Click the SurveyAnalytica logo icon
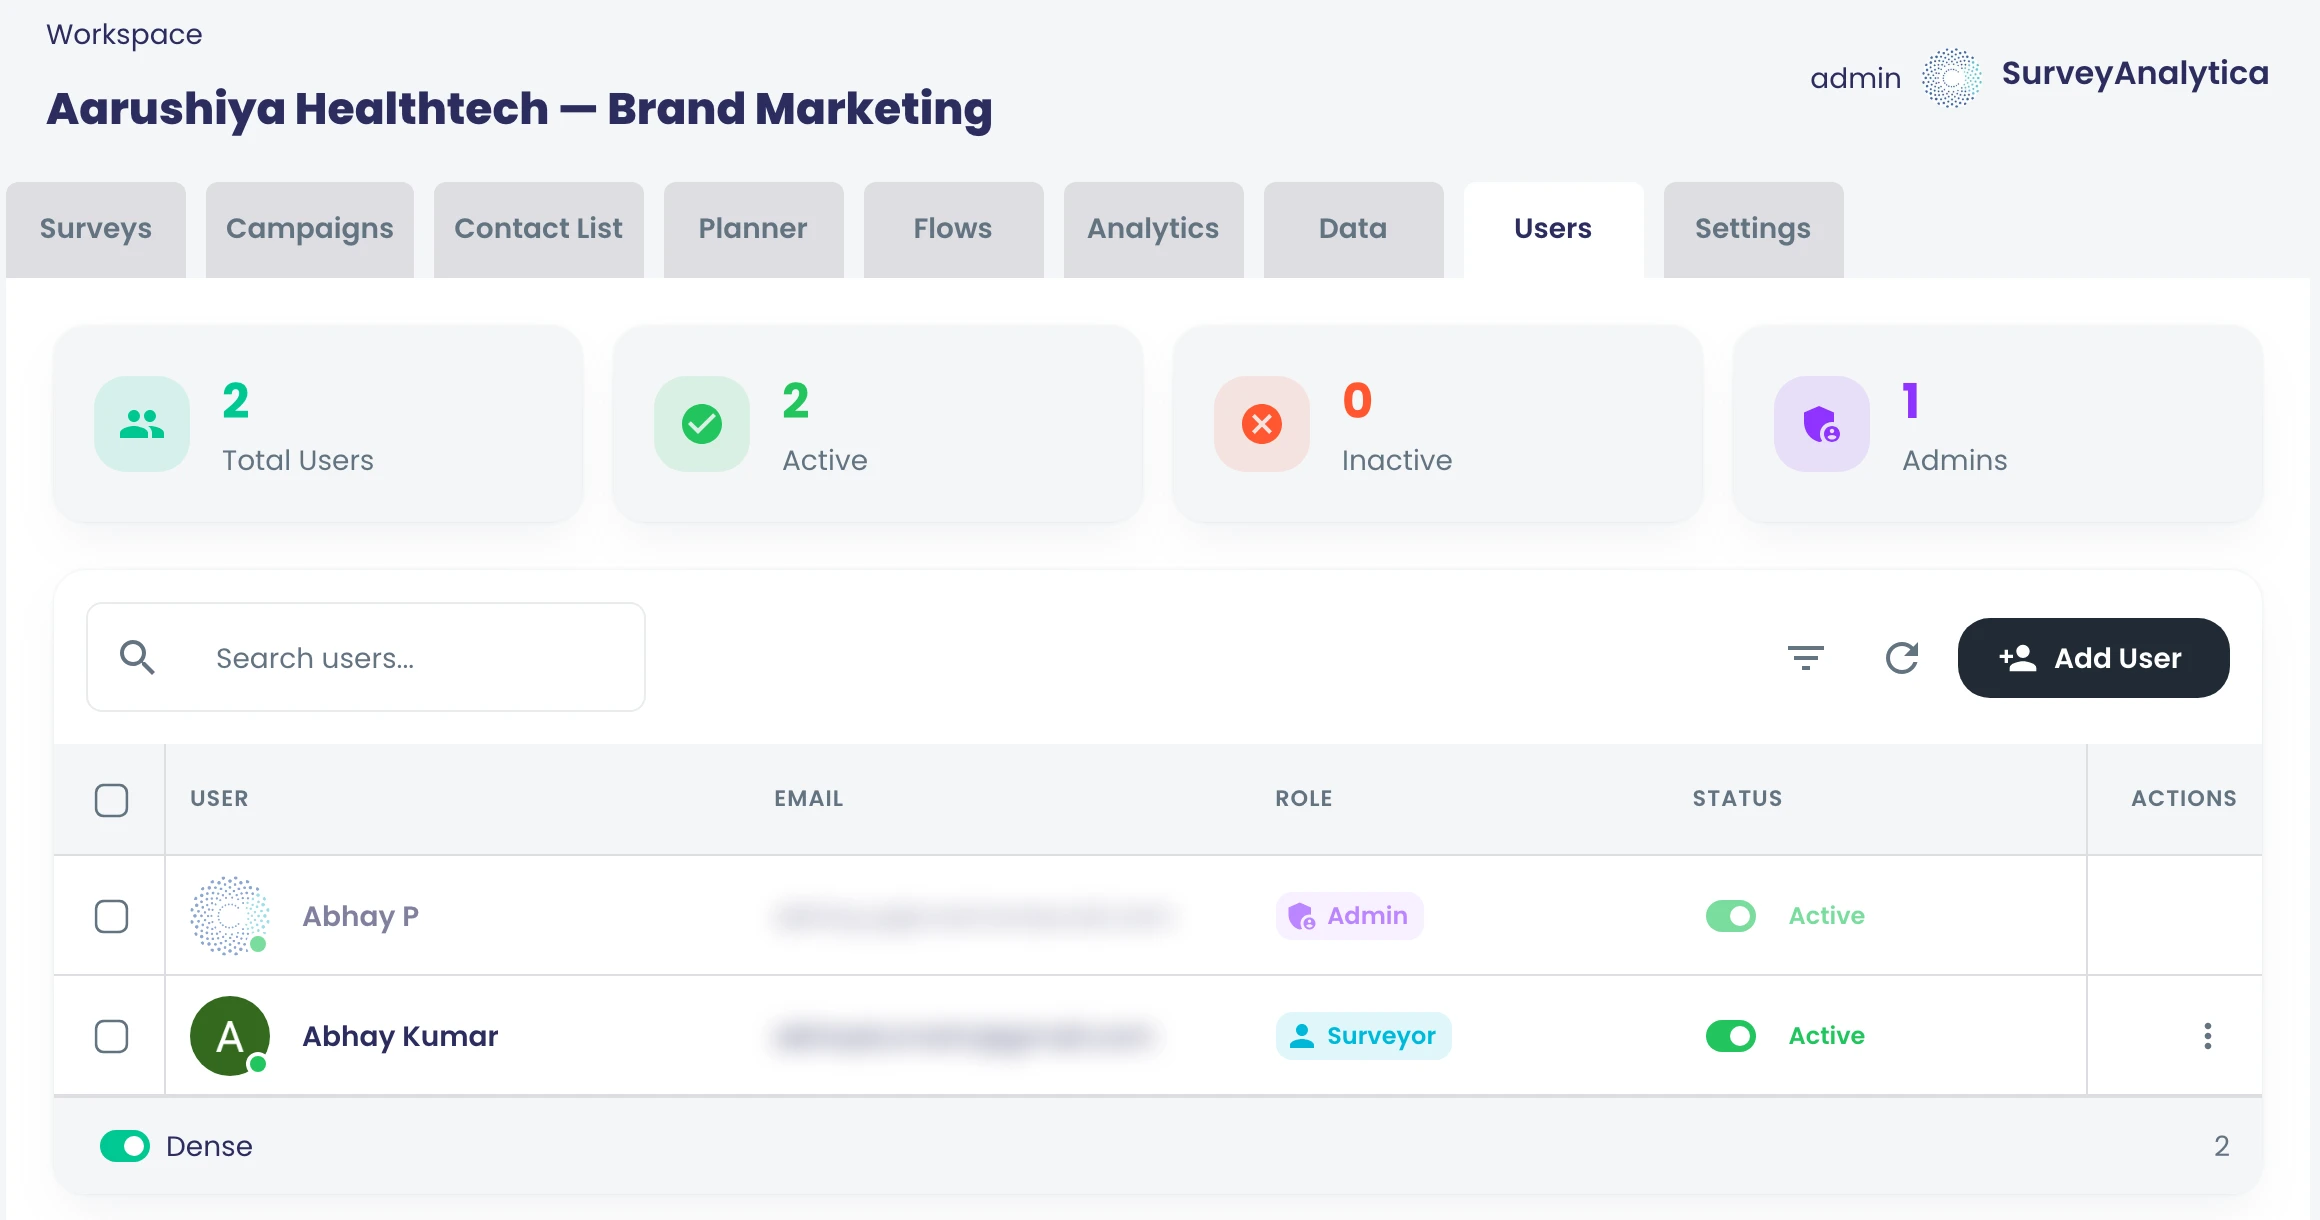This screenshot has width=2320, height=1220. point(1951,78)
